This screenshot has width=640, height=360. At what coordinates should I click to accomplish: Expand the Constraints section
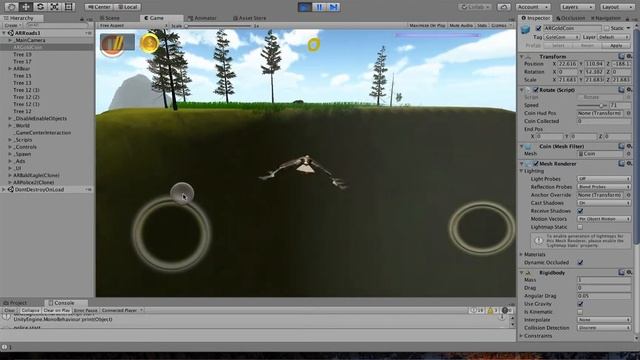[x=522, y=336]
